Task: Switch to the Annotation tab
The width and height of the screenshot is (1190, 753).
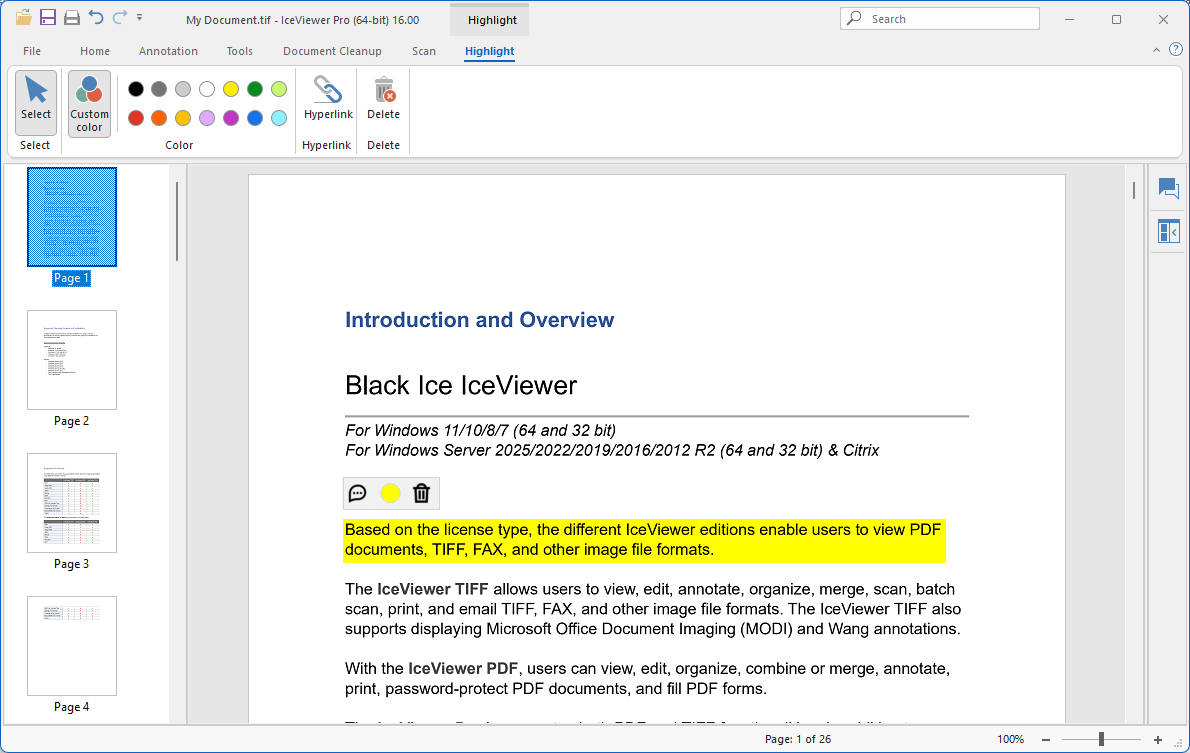Action: (168, 51)
